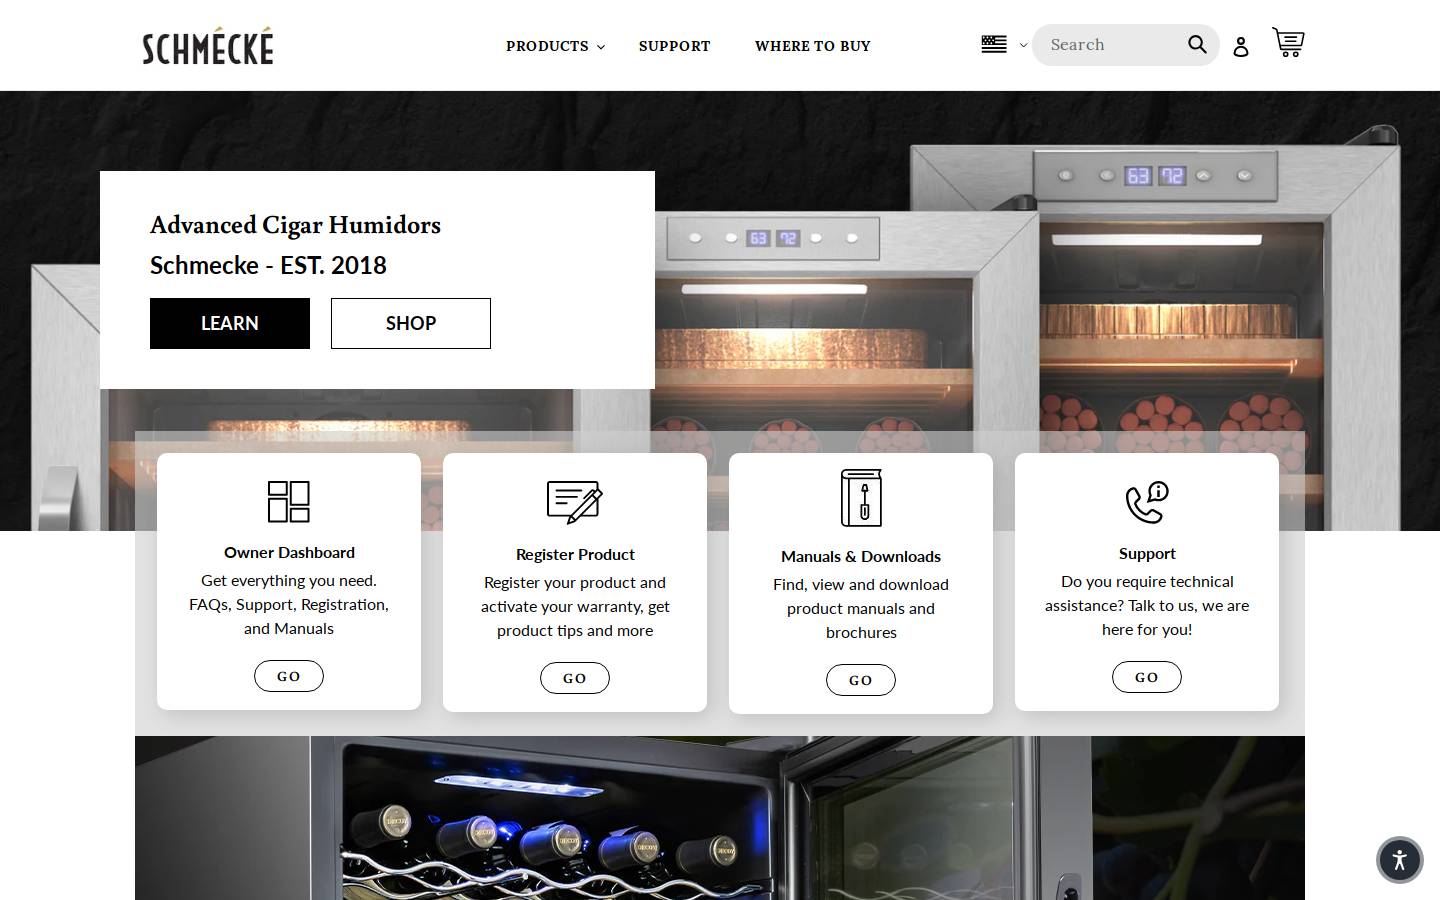
Task: Click the Advanced Cigar Humidors headline
Action: (x=295, y=225)
